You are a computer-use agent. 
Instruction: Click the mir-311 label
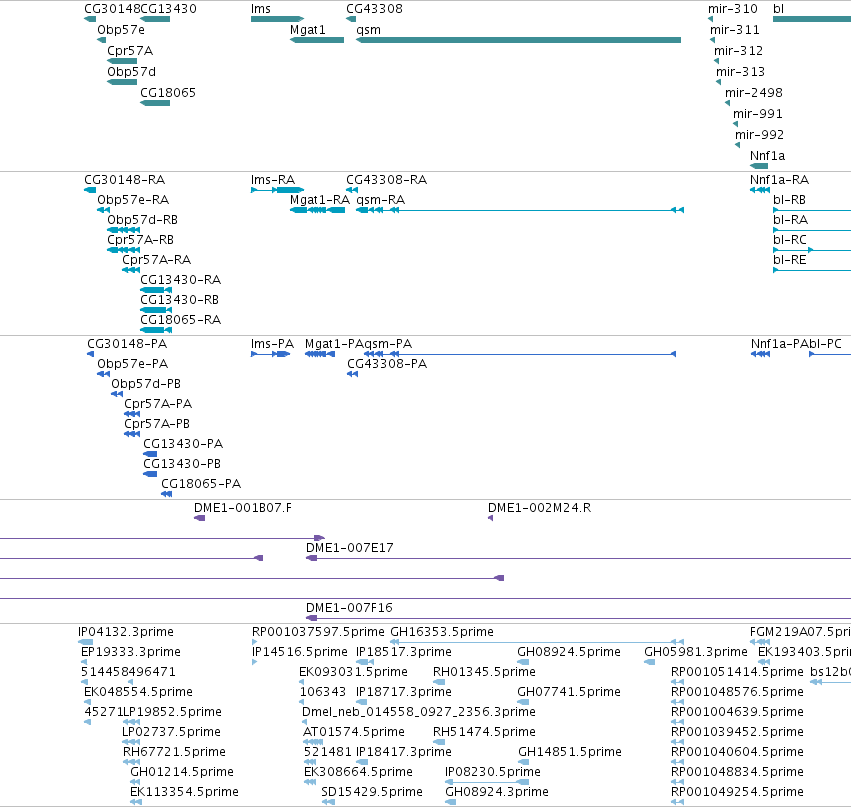(735, 30)
